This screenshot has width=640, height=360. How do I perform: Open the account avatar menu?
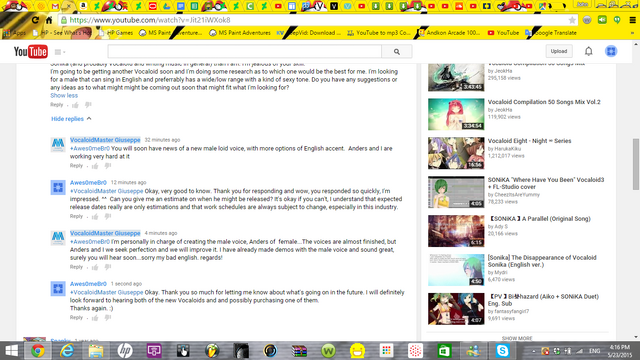[611, 51]
